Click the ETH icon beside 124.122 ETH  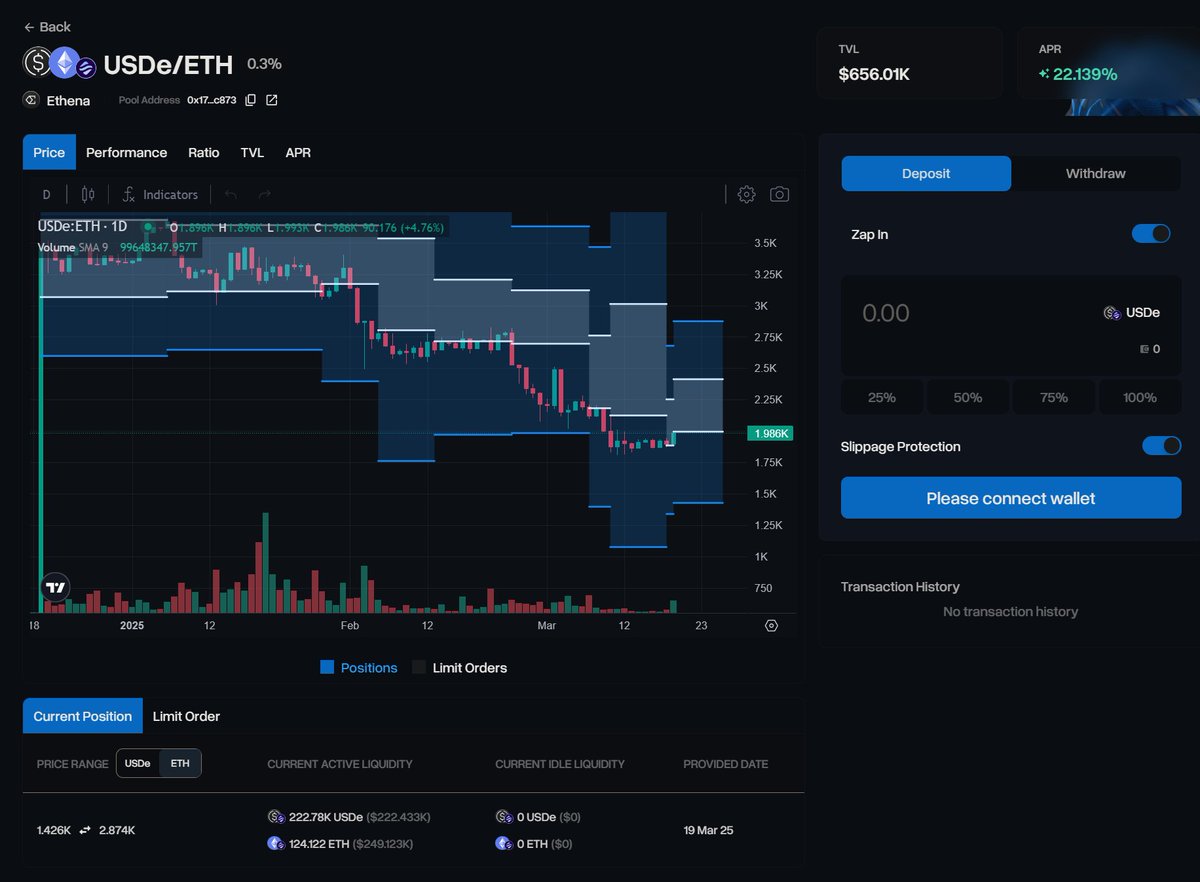pyautogui.click(x=275, y=844)
